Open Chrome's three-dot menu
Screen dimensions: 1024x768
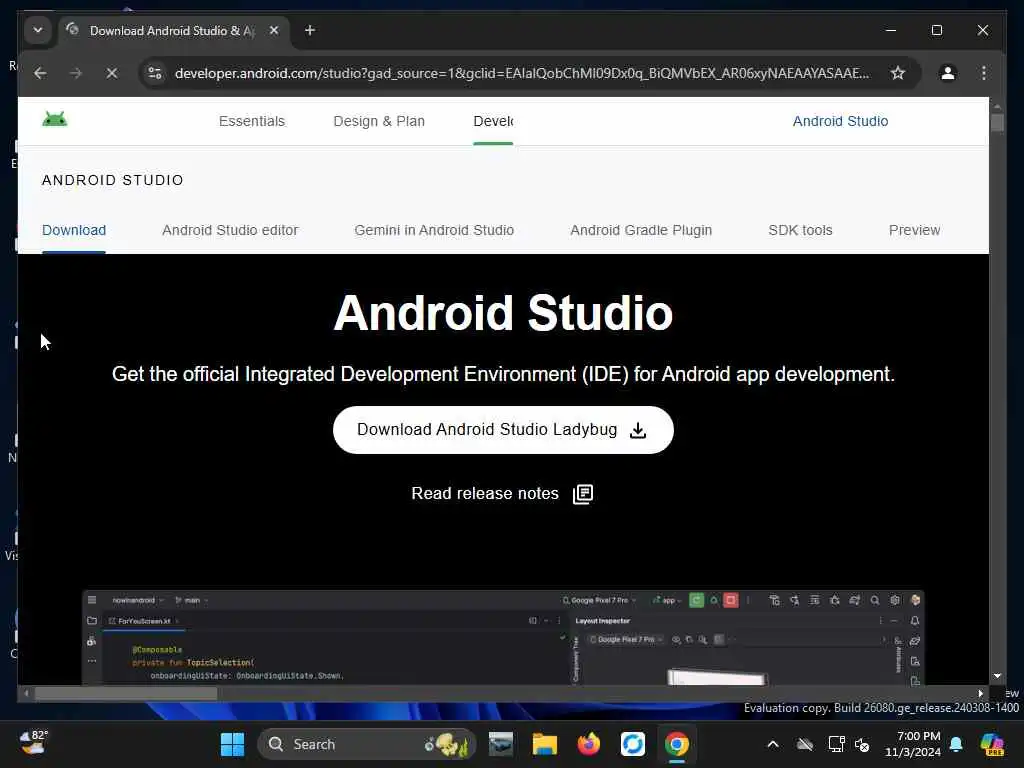(984, 73)
